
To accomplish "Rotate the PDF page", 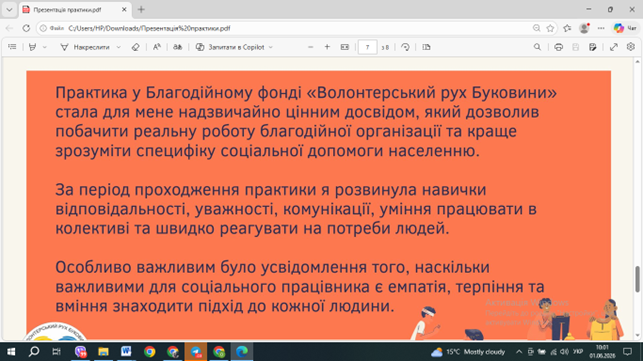I will 405,47.
